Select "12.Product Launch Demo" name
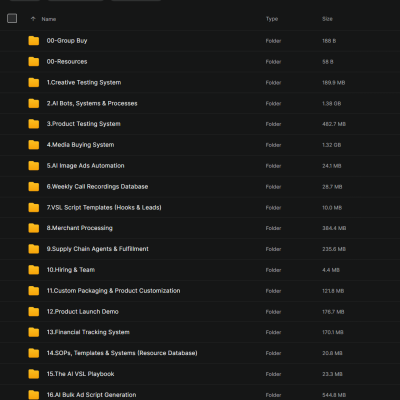Viewport: 400px width, 400px height. pos(82,312)
